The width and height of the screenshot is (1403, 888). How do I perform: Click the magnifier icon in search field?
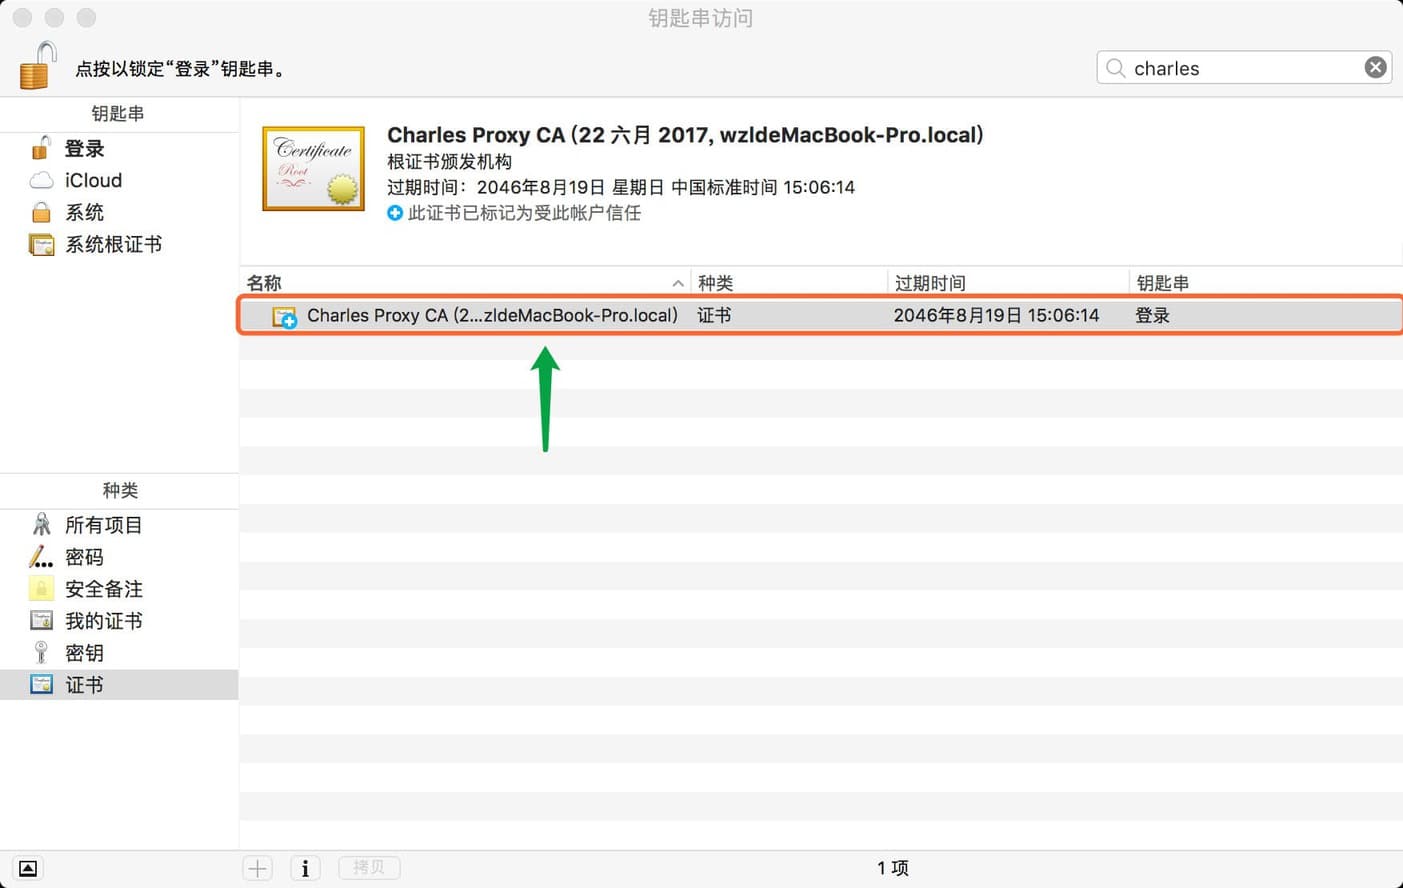click(1115, 68)
